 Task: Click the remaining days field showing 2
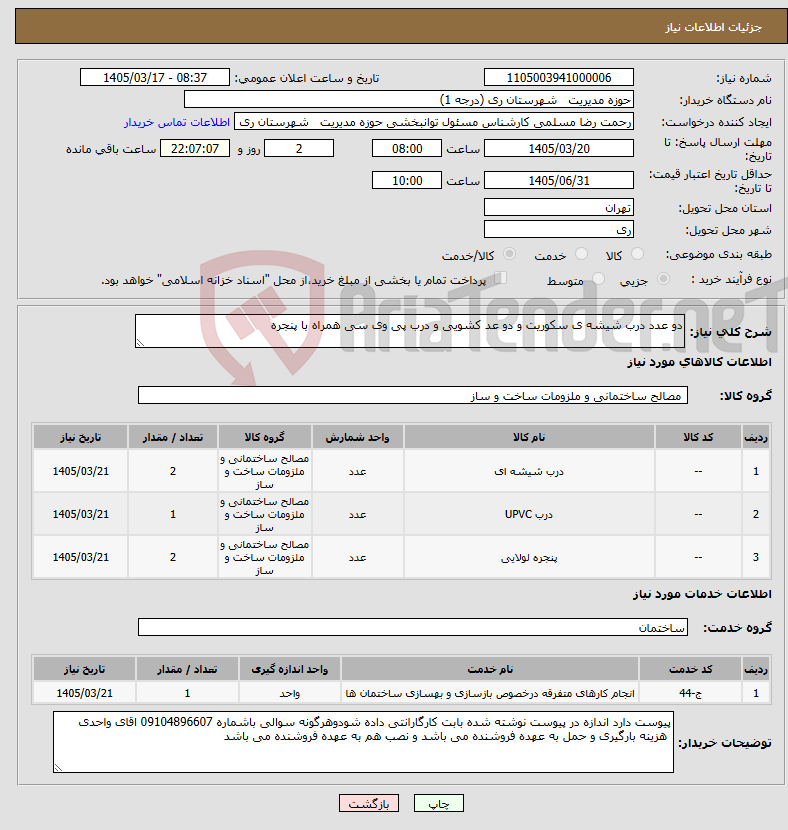point(299,149)
